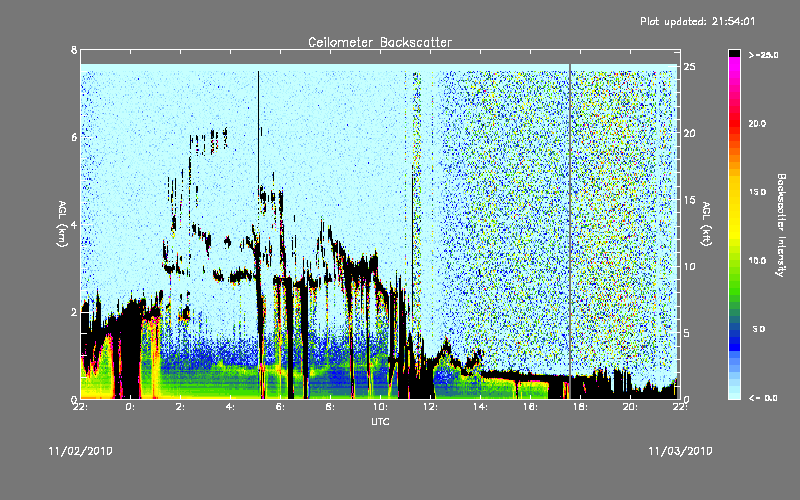The image size is (800, 500).
Task: Click the end date label 11/03/2010
Action: pyautogui.click(x=680, y=451)
